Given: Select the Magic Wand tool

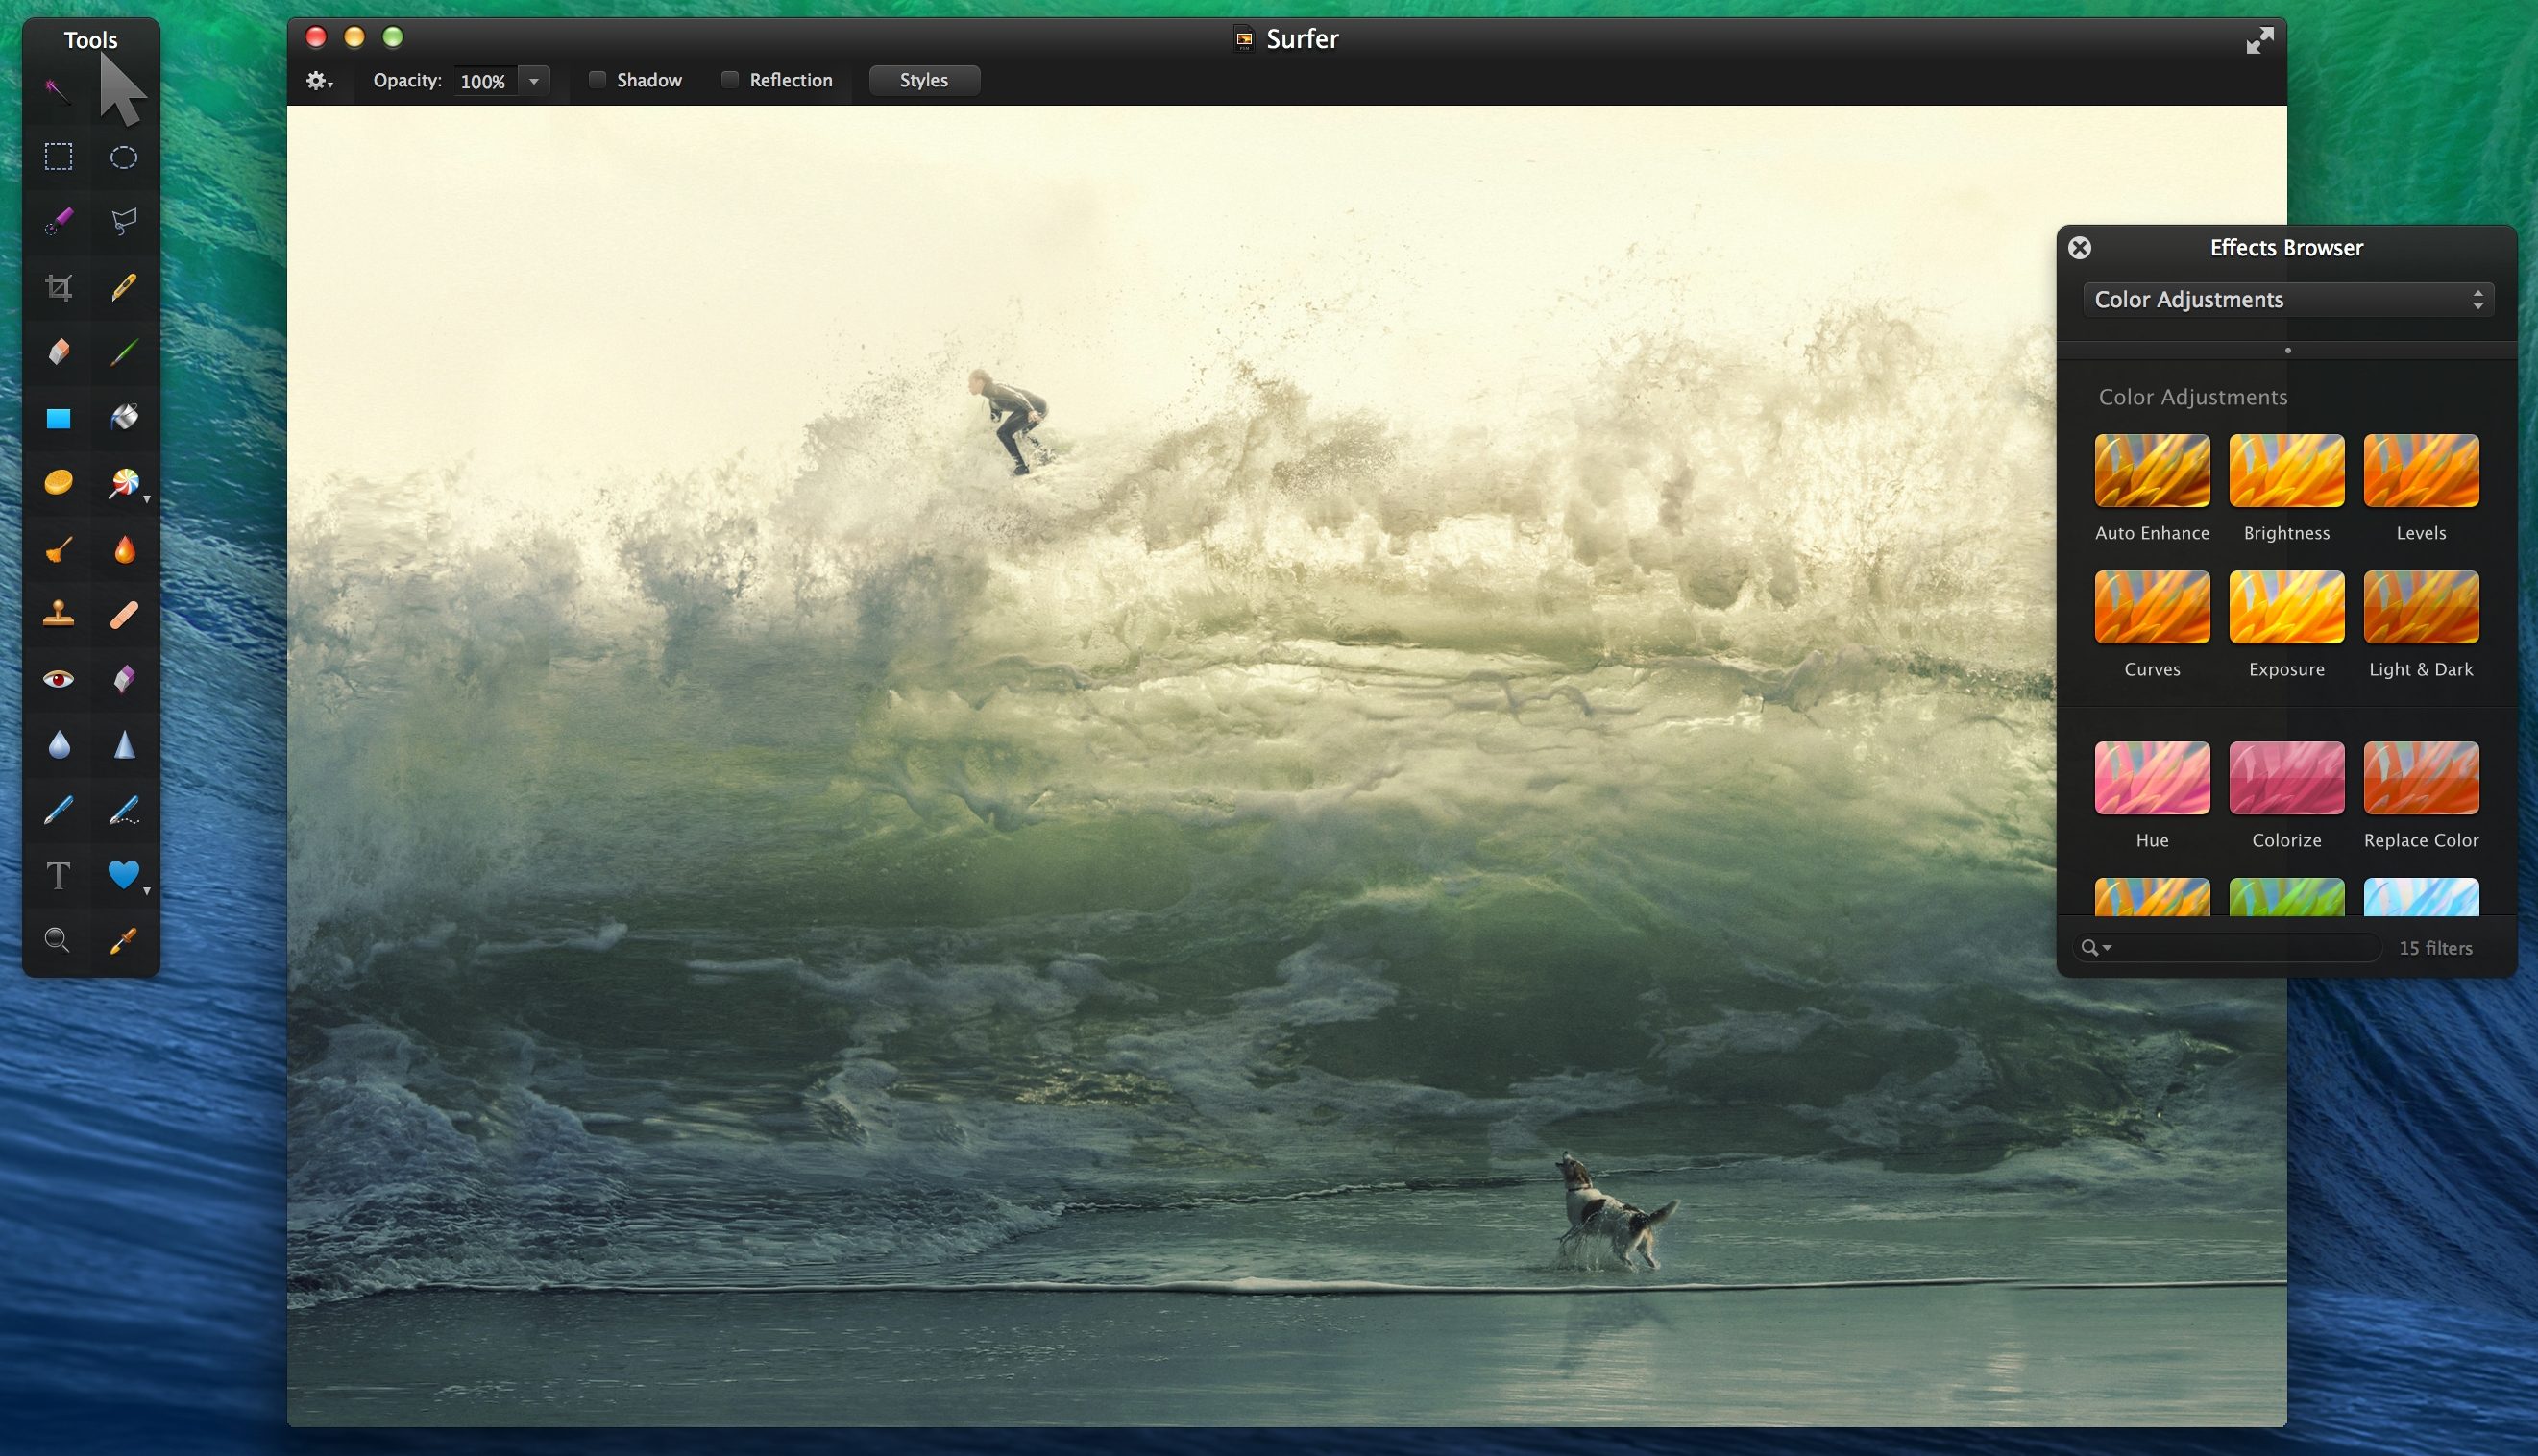Looking at the screenshot, I should [x=57, y=91].
